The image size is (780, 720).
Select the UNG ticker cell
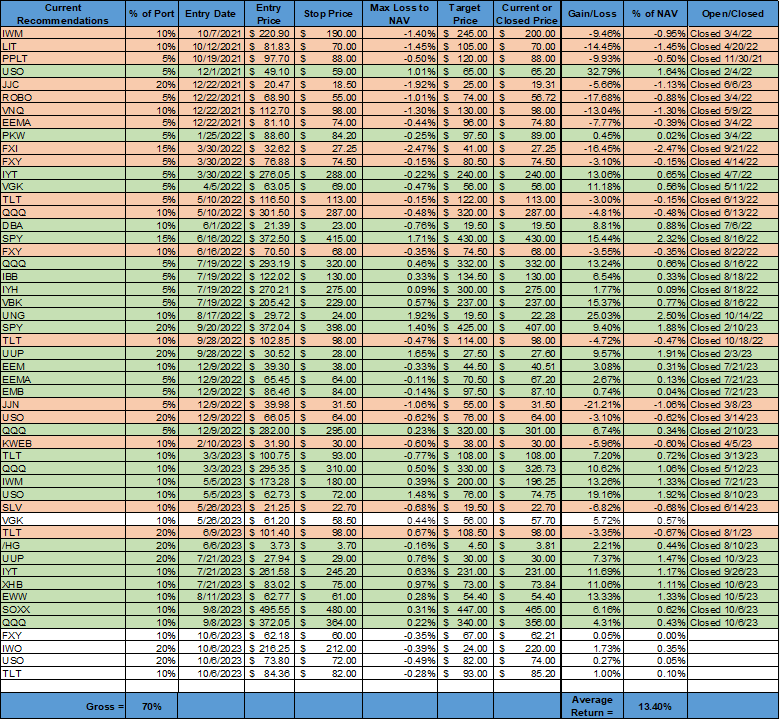[63, 315]
